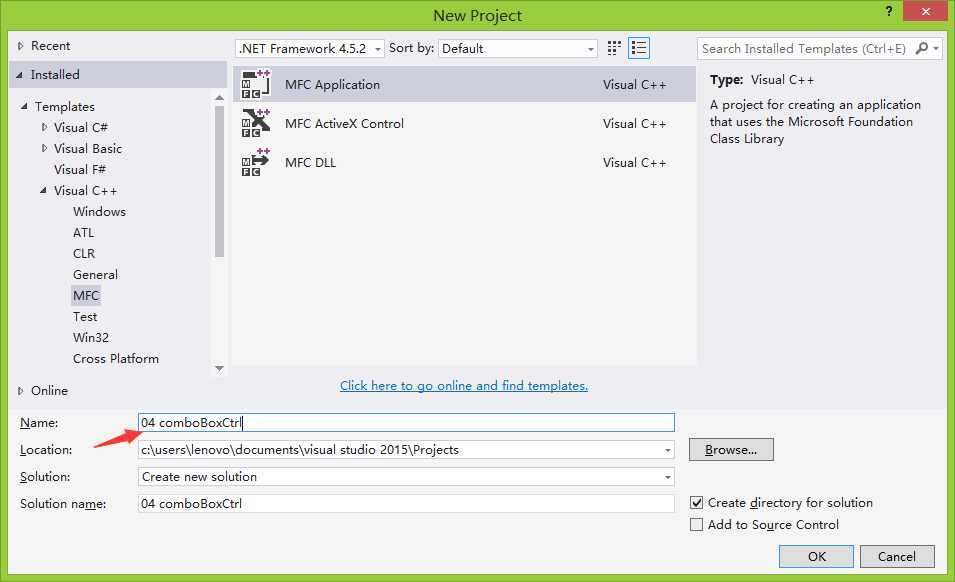
Task: Click the go online and find templates link
Action: (x=463, y=385)
